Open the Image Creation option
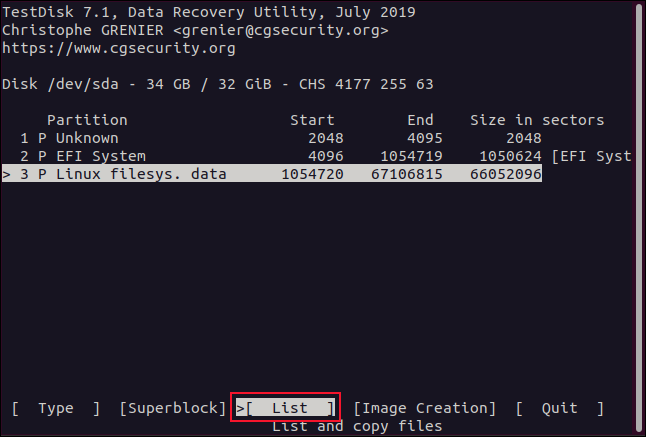The width and height of the screenshot is (646, 437). coord(425,408)
